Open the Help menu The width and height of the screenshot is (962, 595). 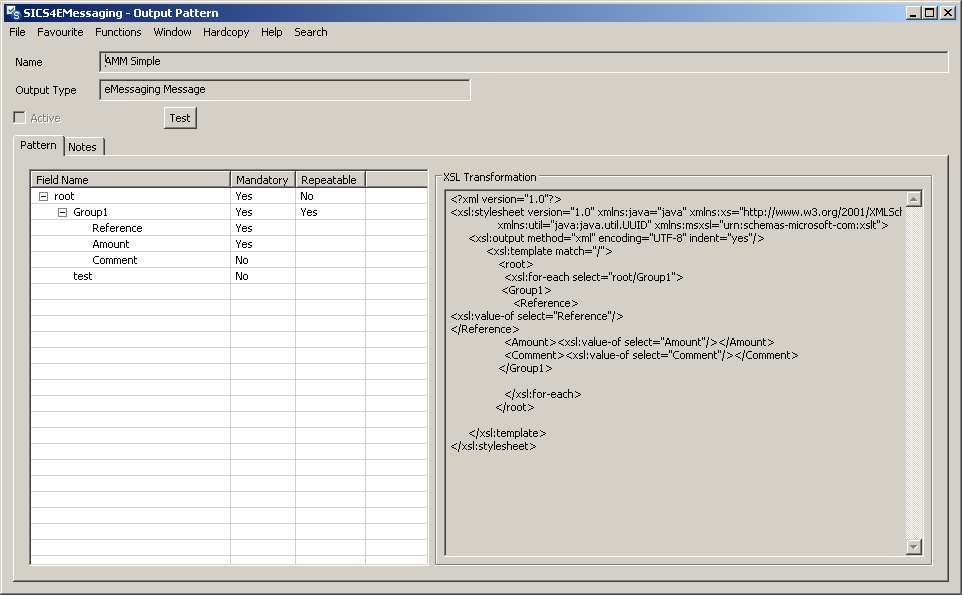click(271, 32)
